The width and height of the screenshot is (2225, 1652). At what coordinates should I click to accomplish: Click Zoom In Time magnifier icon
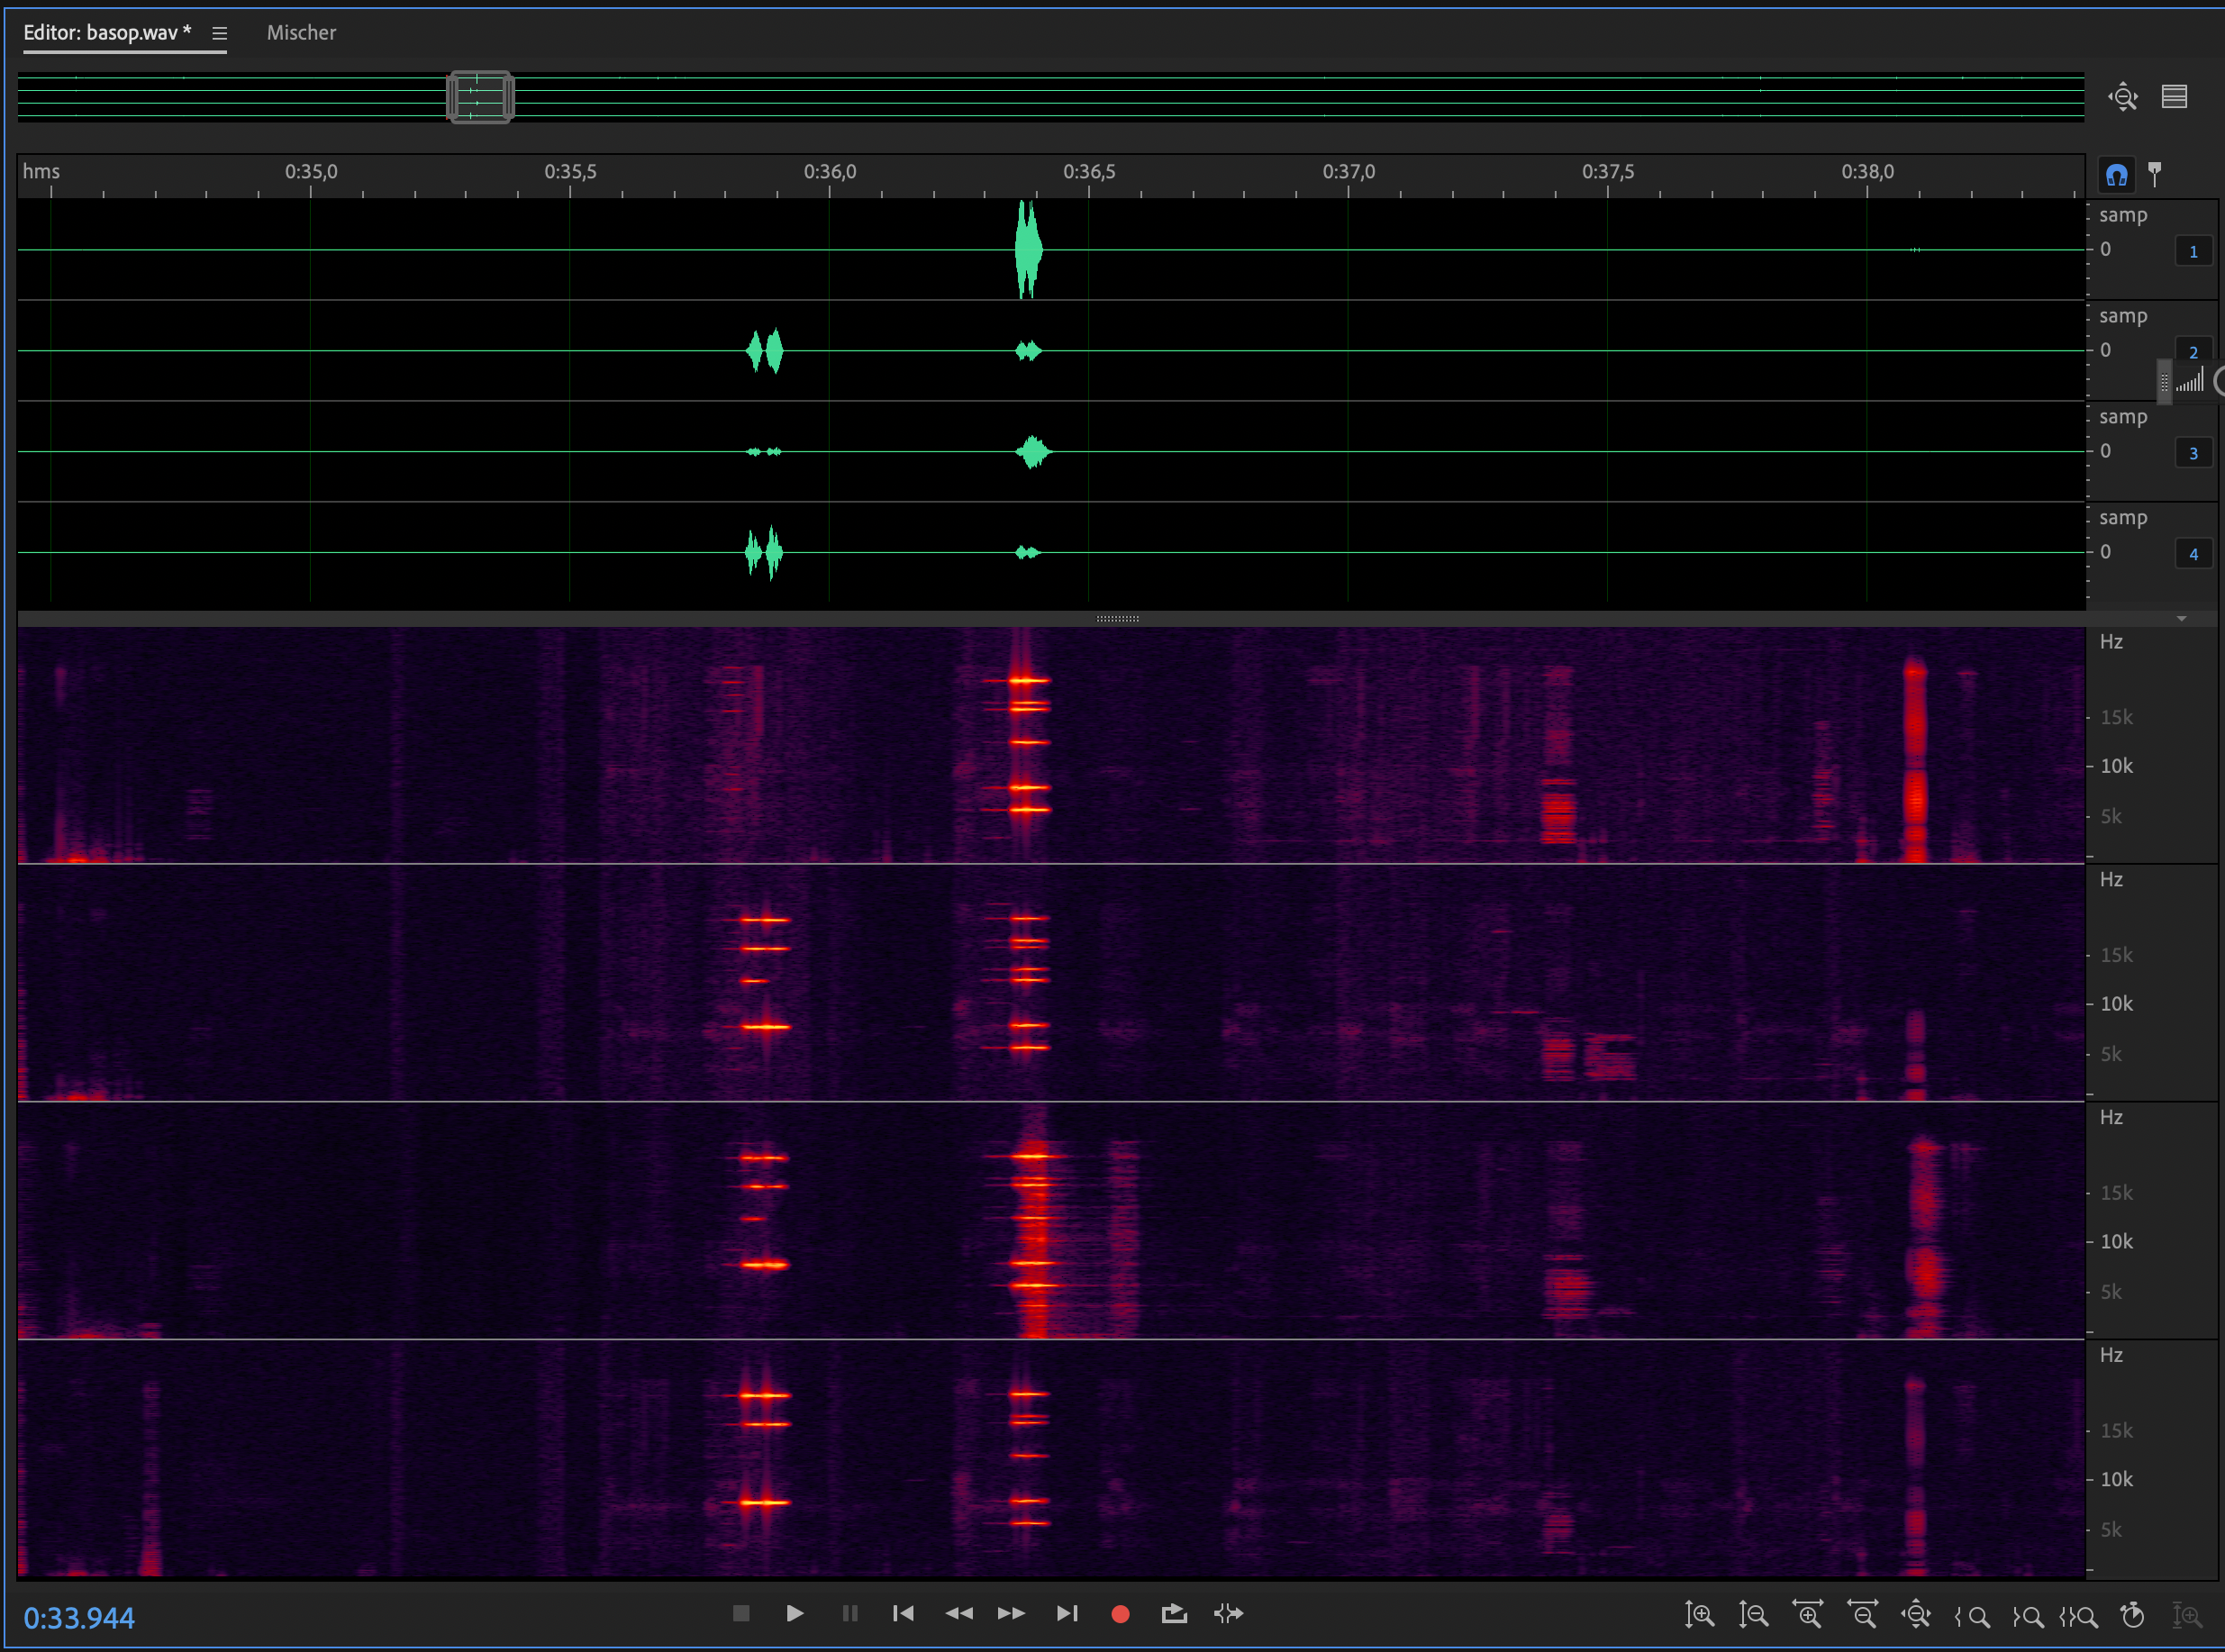[x=1808, y=1614]
